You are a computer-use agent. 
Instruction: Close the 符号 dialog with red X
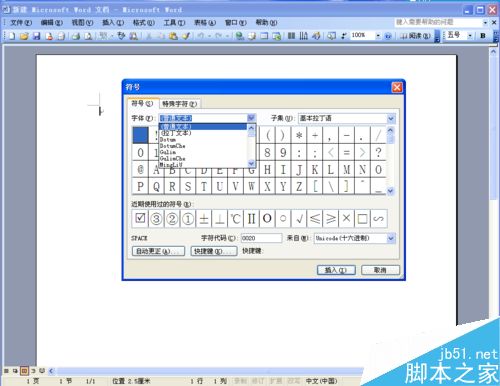(397, 87)
